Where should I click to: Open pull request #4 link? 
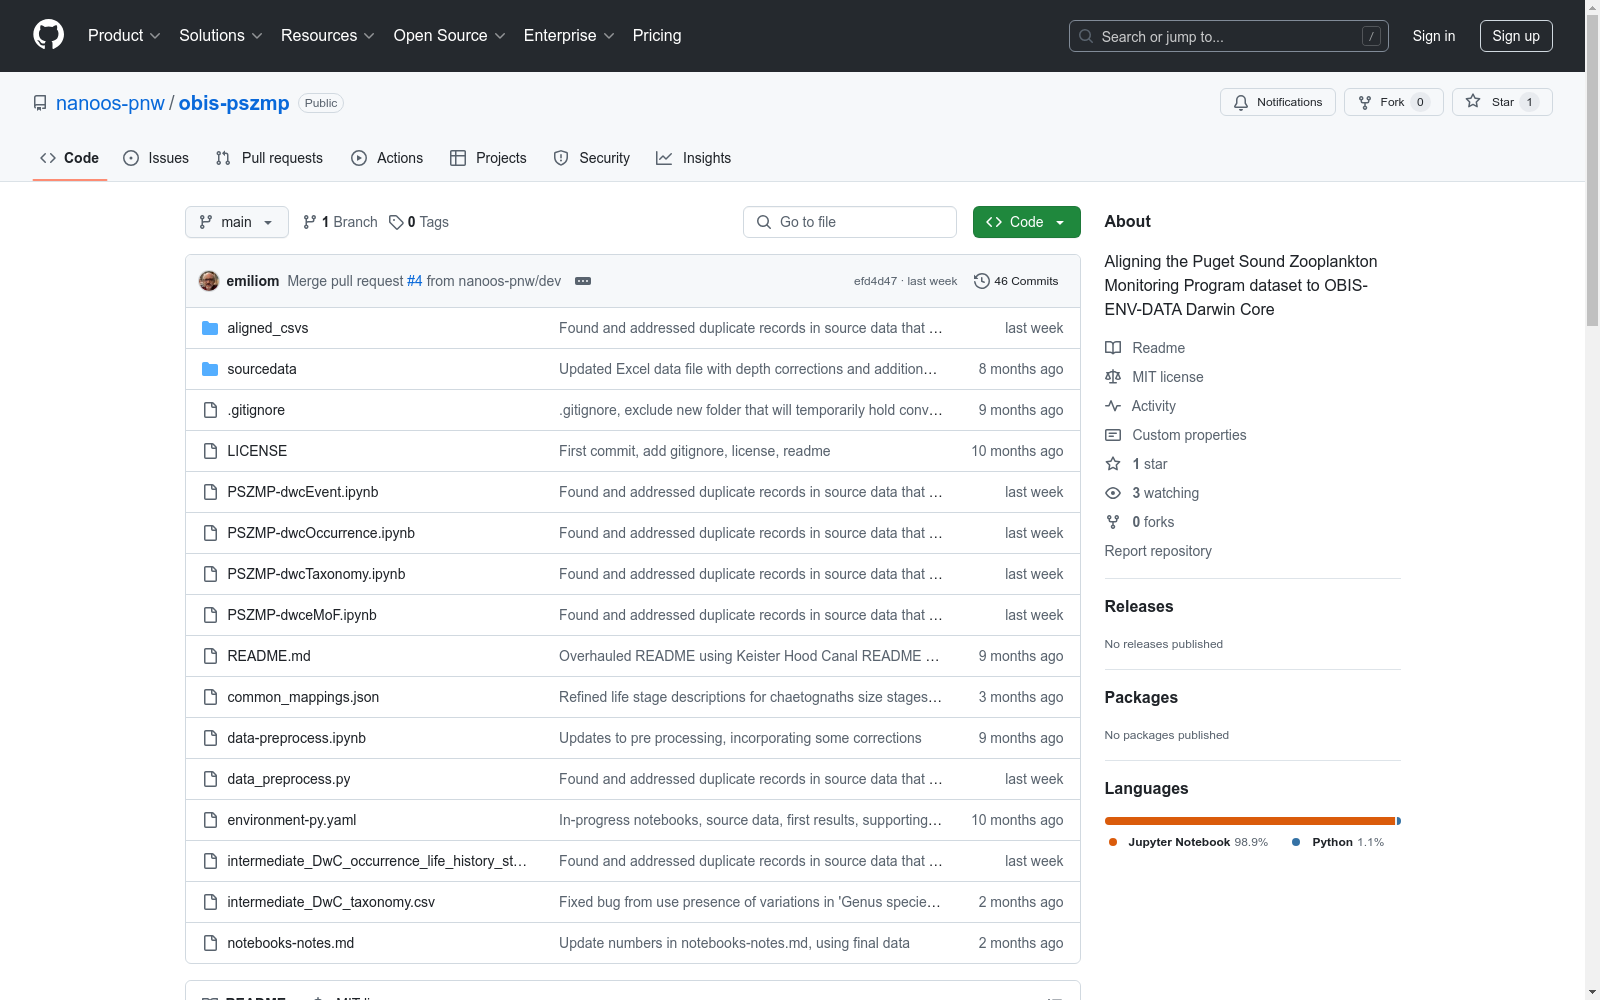point(415,281)
